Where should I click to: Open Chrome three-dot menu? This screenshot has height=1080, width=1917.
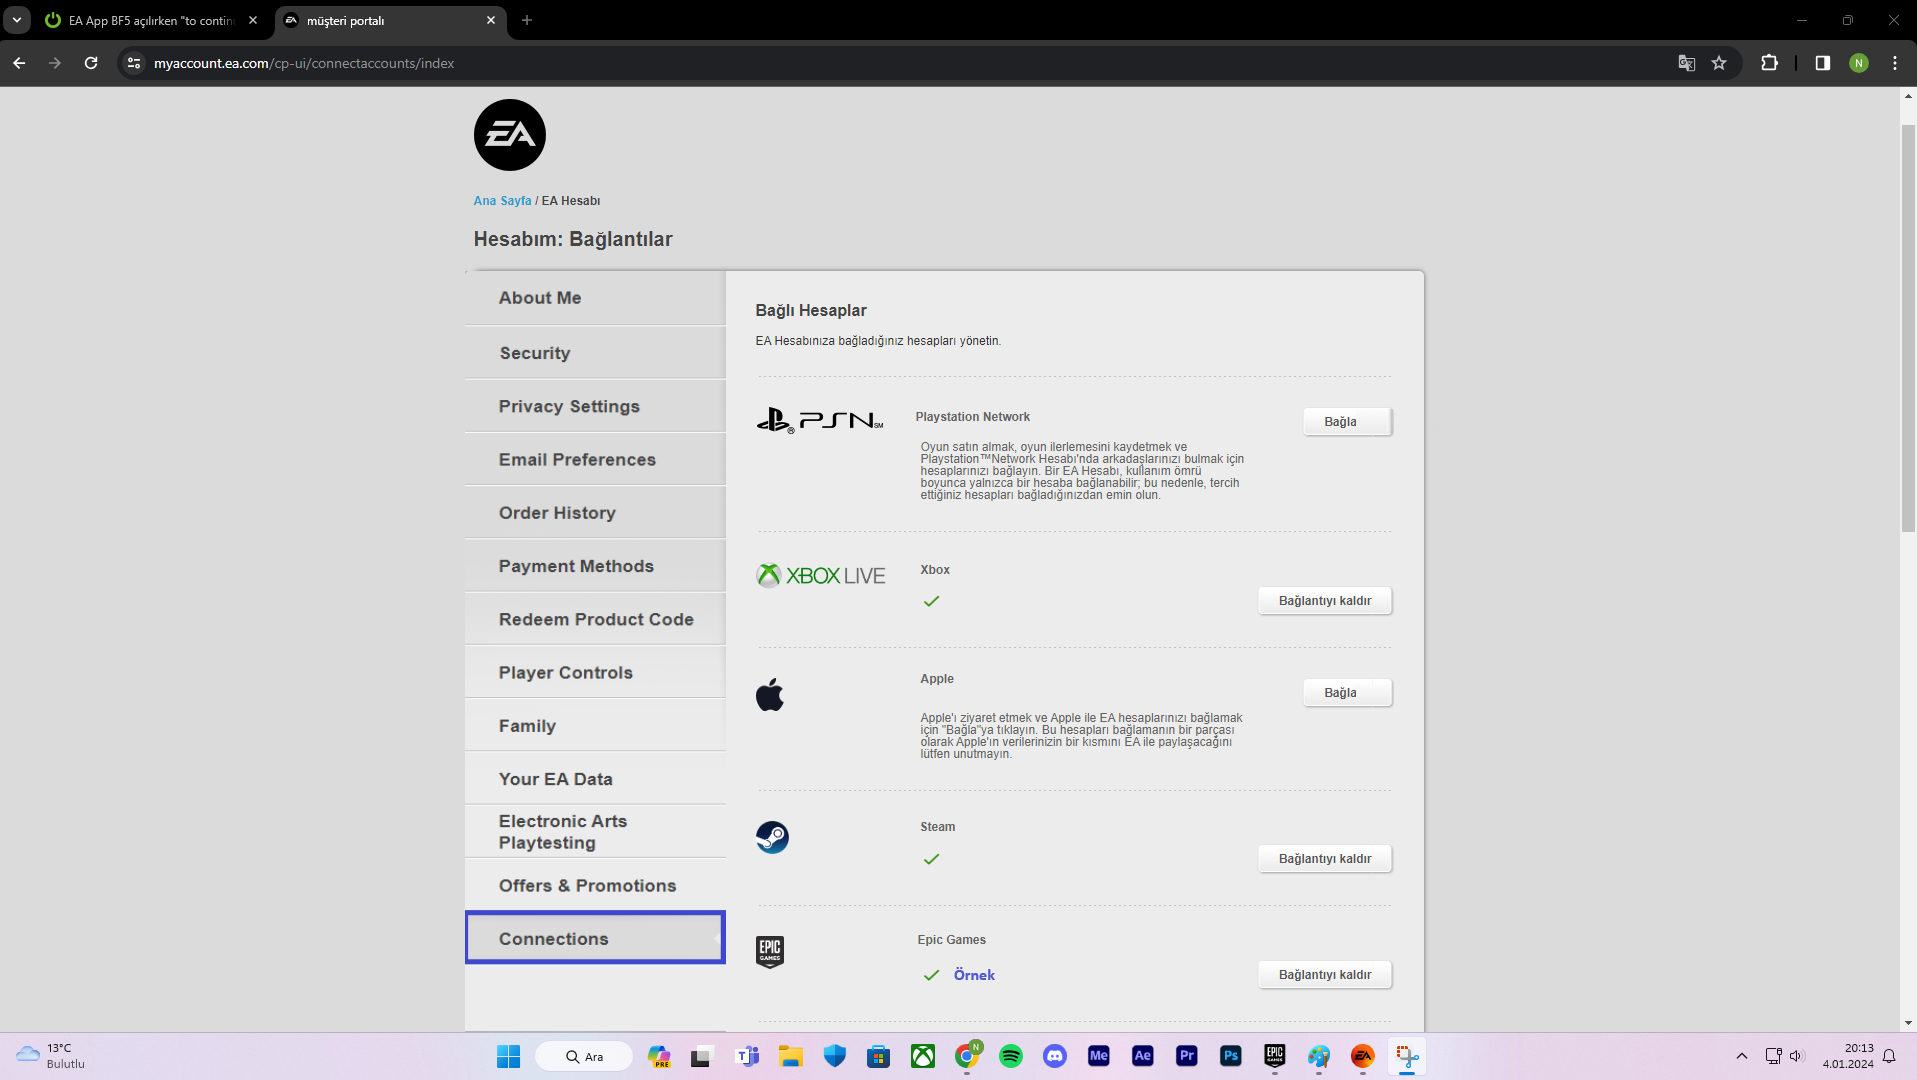pyautogui.click(x=1895, y=63)
